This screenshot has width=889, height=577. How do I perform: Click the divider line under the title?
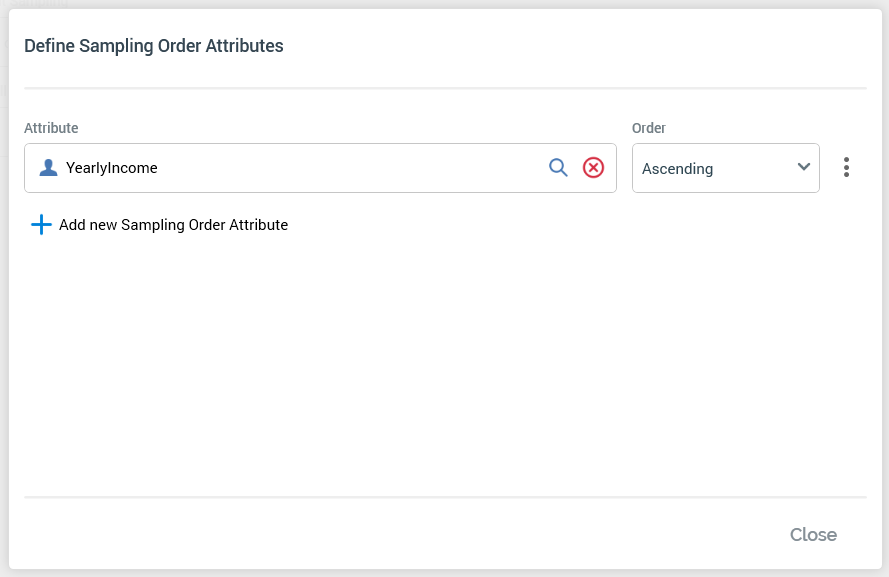pos(444,89)
